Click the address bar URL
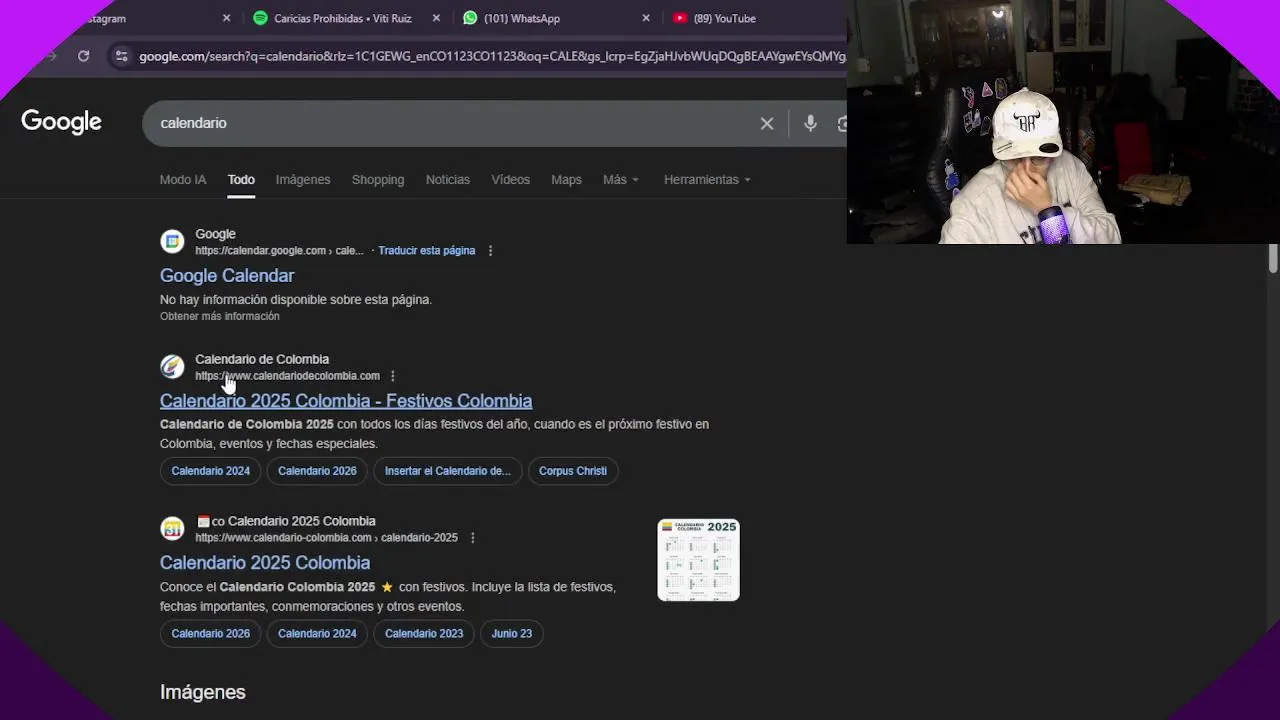The height and width of the screenshot is (720, 1280). pos(492,56)
